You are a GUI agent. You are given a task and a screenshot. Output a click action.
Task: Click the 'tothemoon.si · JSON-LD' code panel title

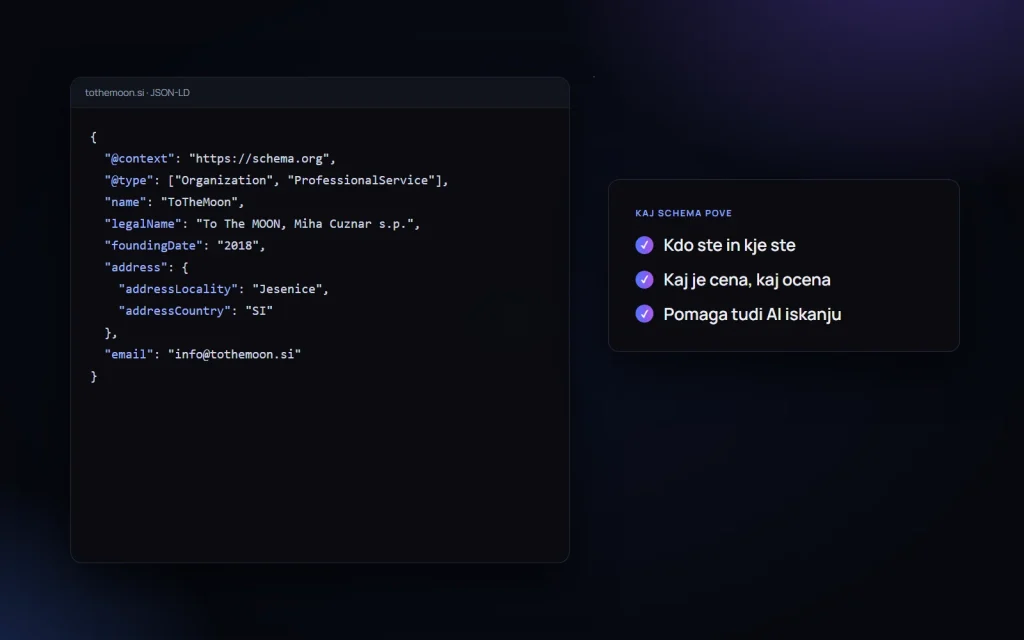137,93
